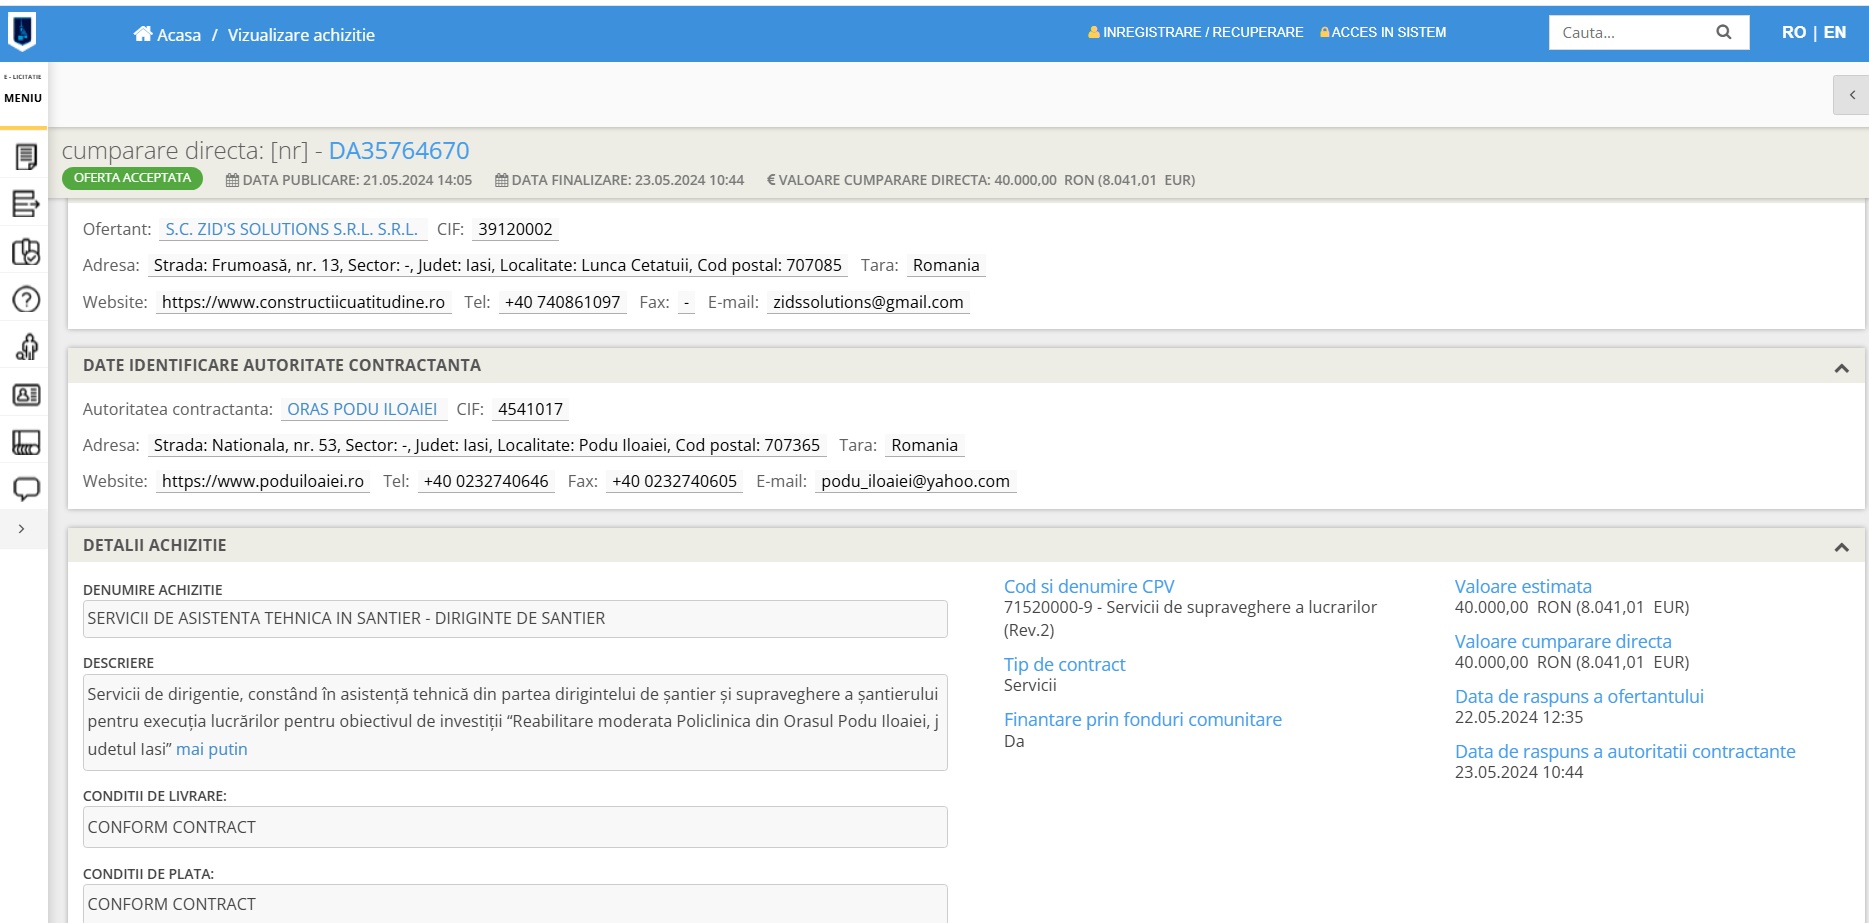
Task: Click 'mai putin' to shorten description
Action: coord(211,749)
